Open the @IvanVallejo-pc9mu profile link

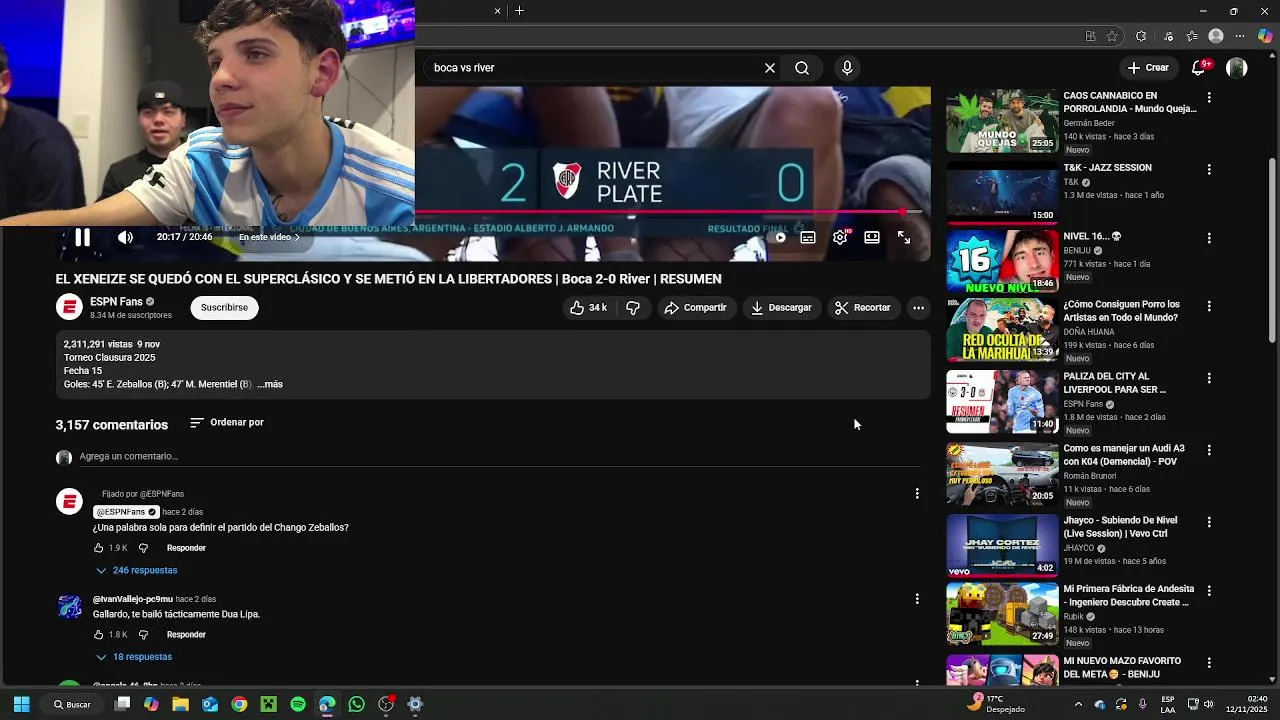point(133,599)
